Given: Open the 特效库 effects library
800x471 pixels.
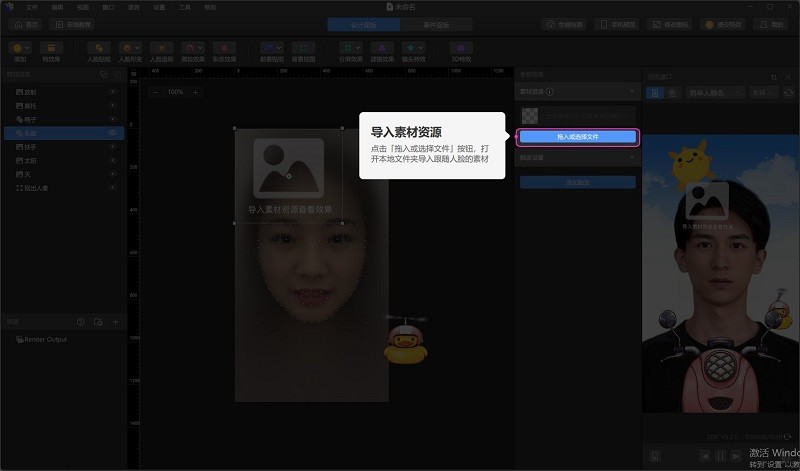Looking at the screenshot, I should pyautogui.click(x=51, y=51).
